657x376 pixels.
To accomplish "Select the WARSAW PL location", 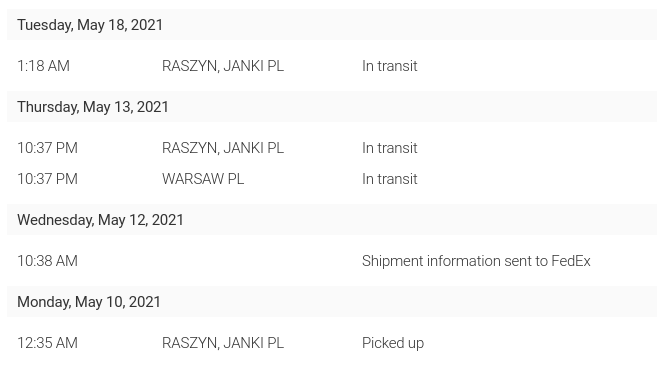I will coord(203,179).
